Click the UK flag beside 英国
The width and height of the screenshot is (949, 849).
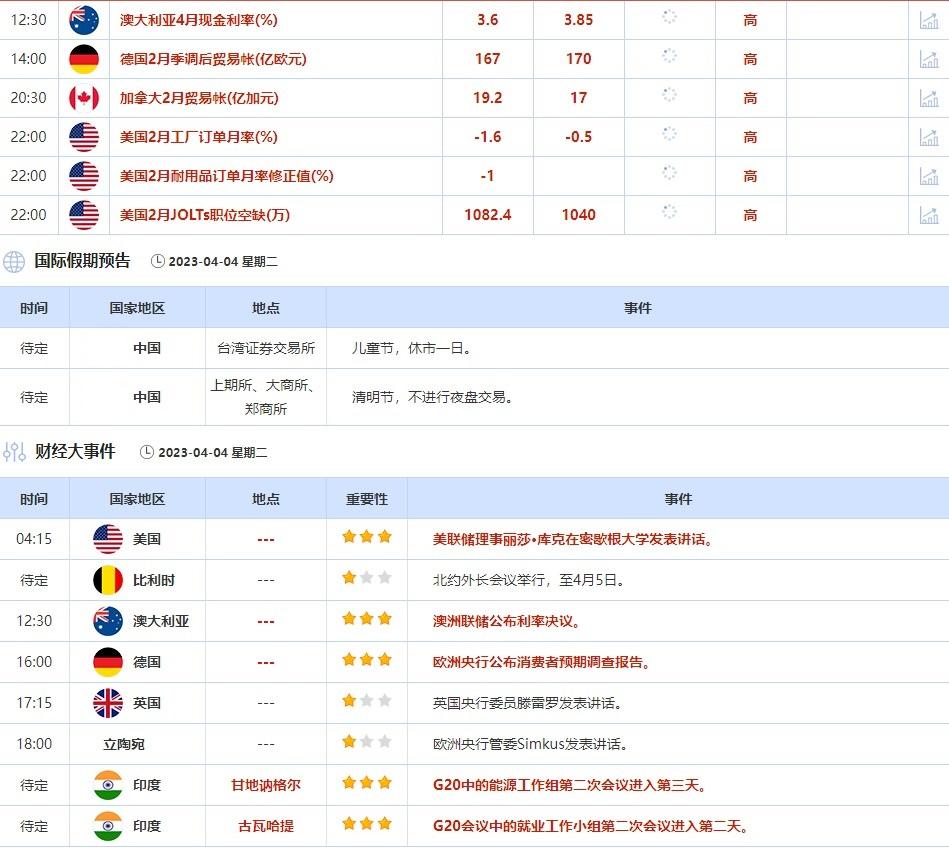(x=108, y=703)
